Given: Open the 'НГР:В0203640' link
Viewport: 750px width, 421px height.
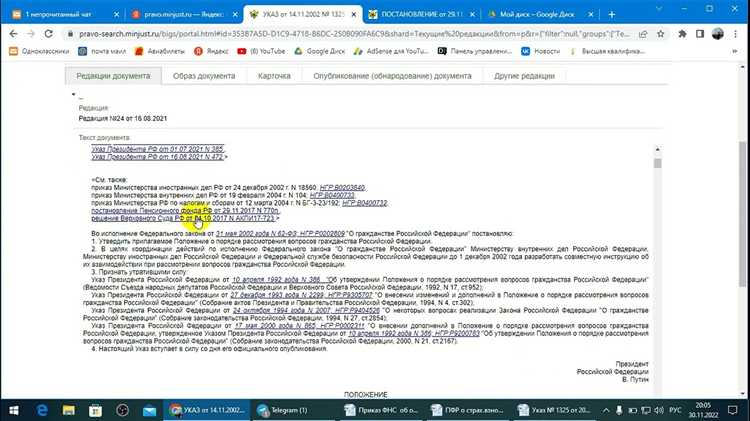Looking at the screenshot, I should pos(342,188).
